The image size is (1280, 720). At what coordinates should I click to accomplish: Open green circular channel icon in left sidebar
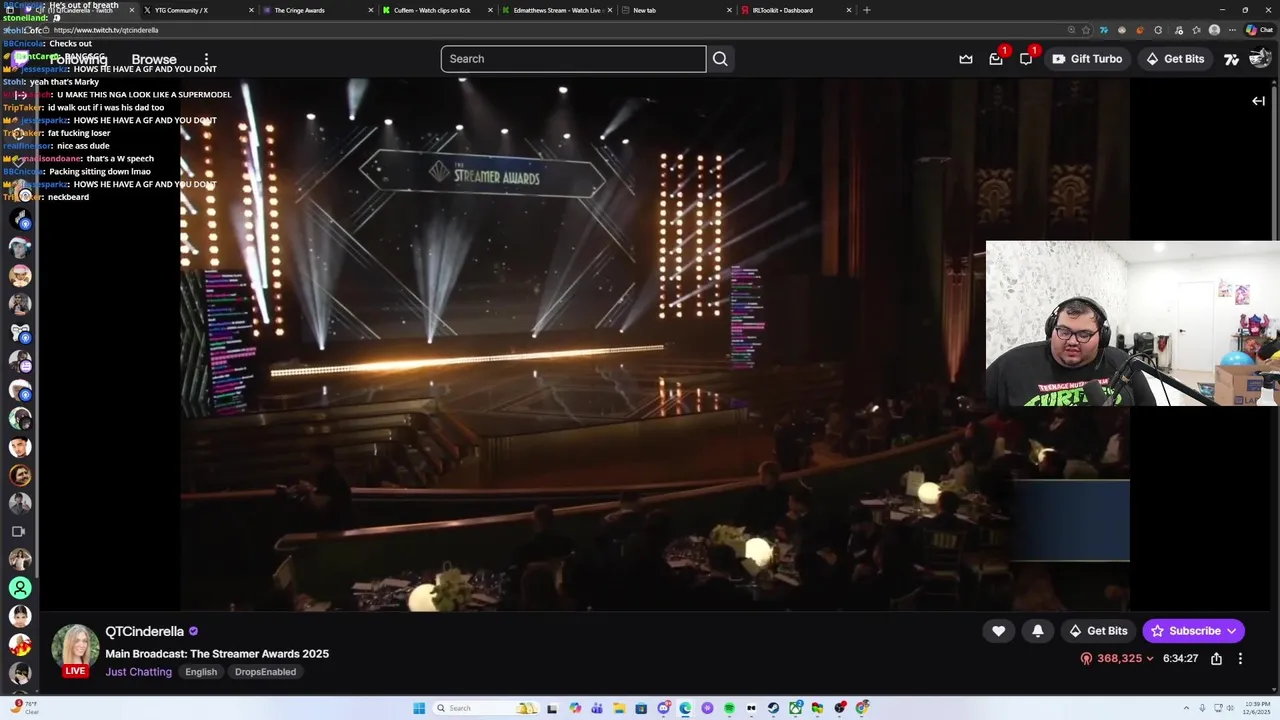(20, 588)
